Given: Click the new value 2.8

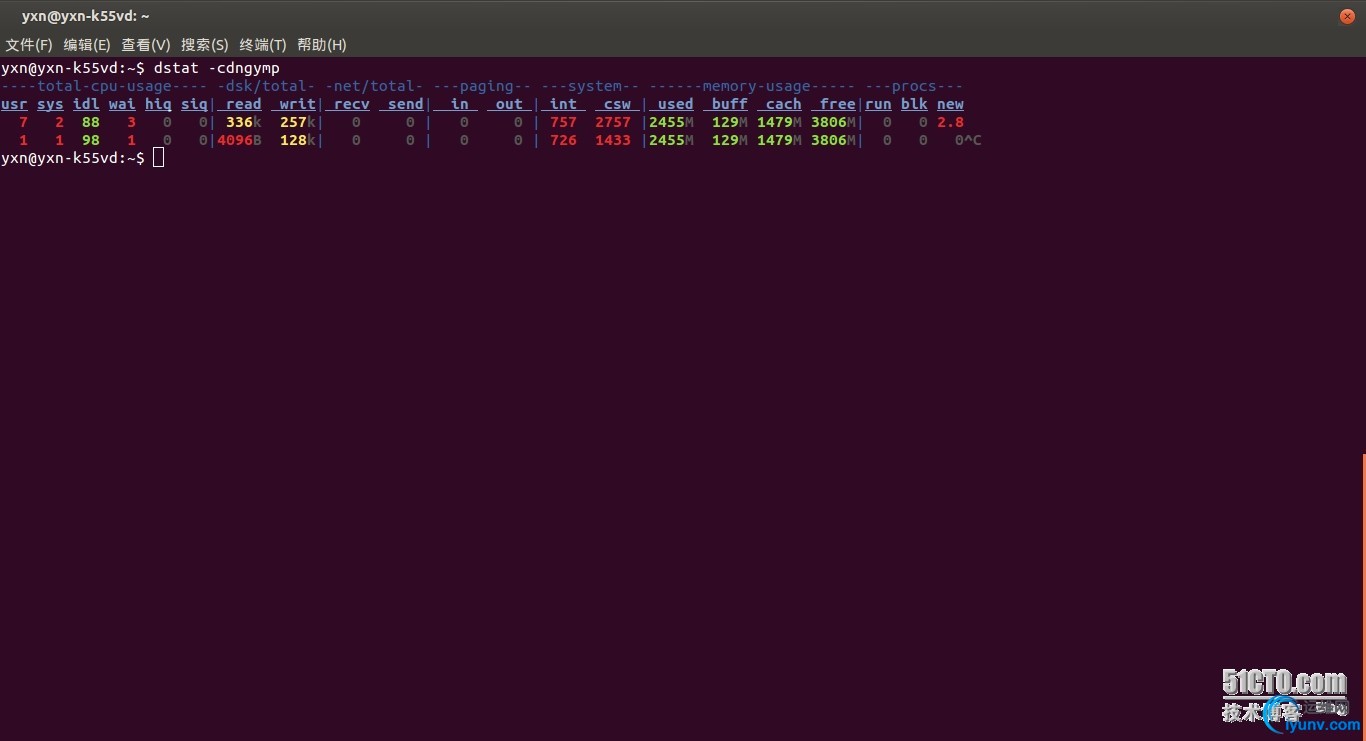Looking at the screenshot, I should tap(950, 122).
